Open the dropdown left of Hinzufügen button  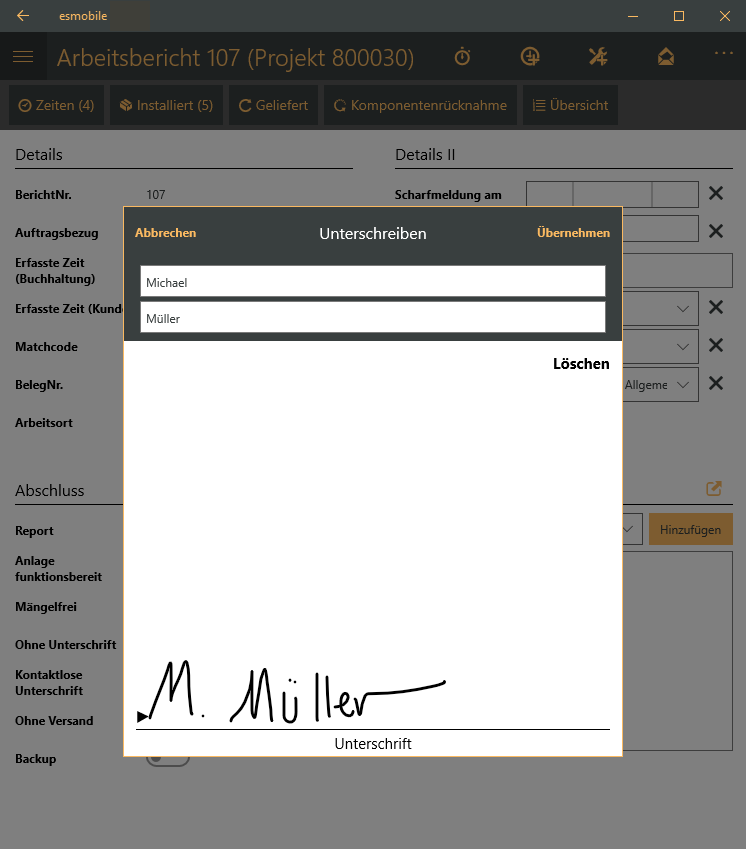(x=630, y=529)
